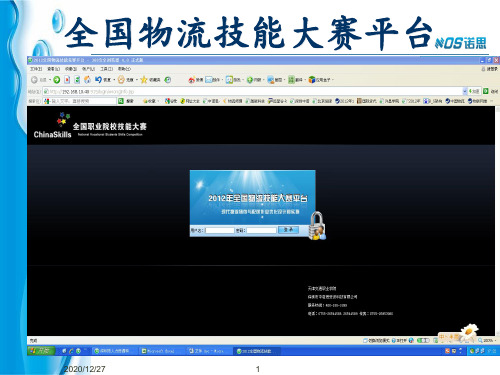The height and width of the screenshot is (375, 500).
Task: Click the Stop loading page icon
Action: tap(67, 80)
